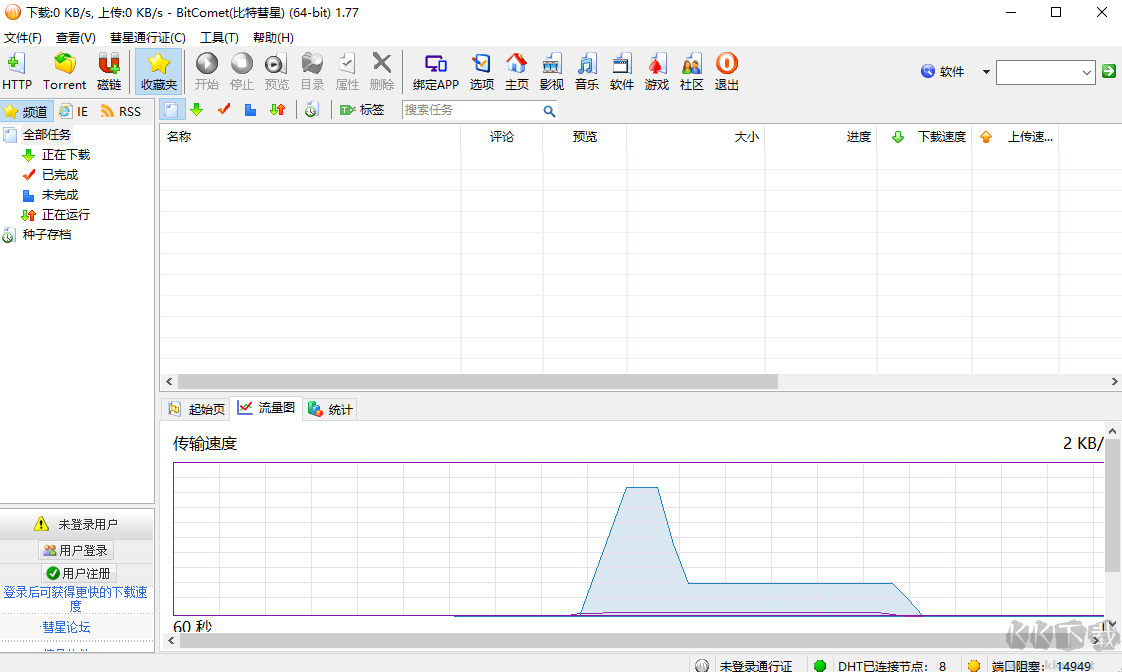Click the 退出 exit toolbar icon
The image size is (1122, 672).
pyautogui.click(x=726, y=71)
